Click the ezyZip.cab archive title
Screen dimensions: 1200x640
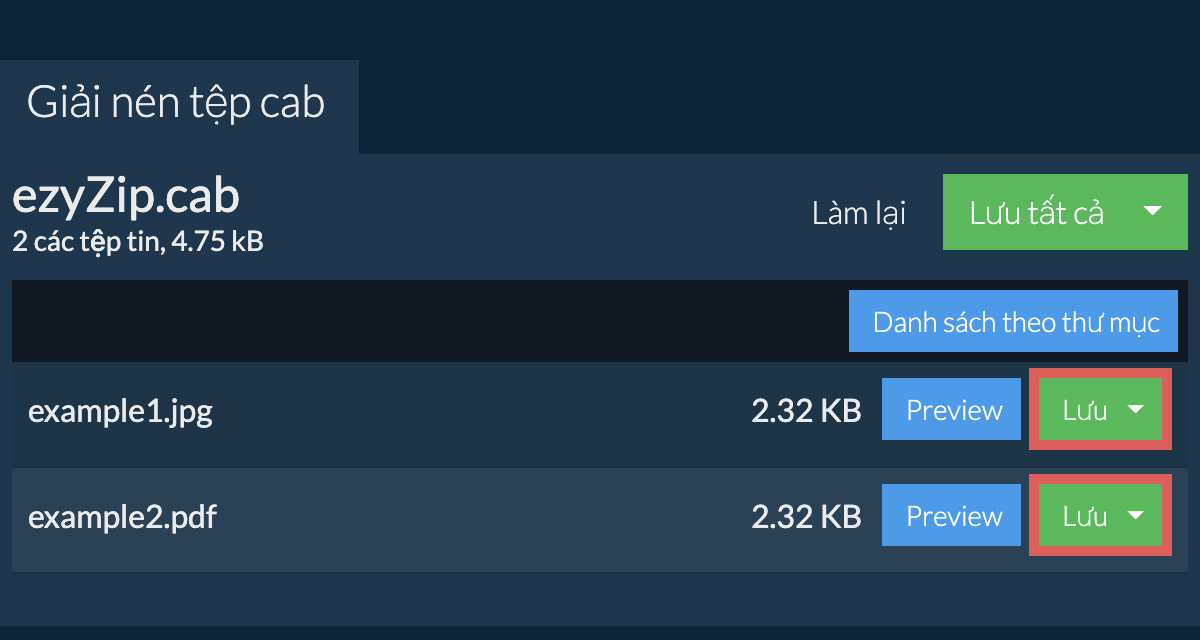[x=126, y=197]
